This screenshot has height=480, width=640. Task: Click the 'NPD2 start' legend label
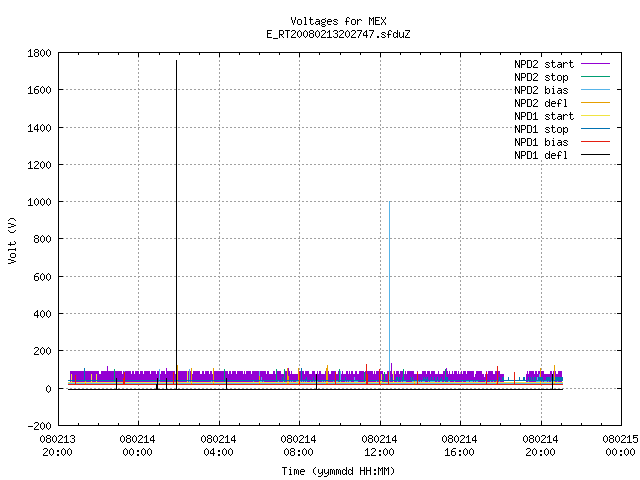point(544,64)
